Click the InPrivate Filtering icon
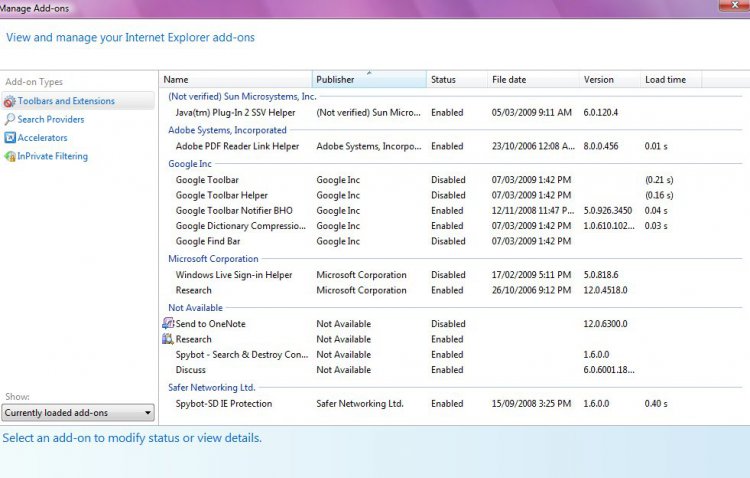The image size is (750, 478). (10, 156)
